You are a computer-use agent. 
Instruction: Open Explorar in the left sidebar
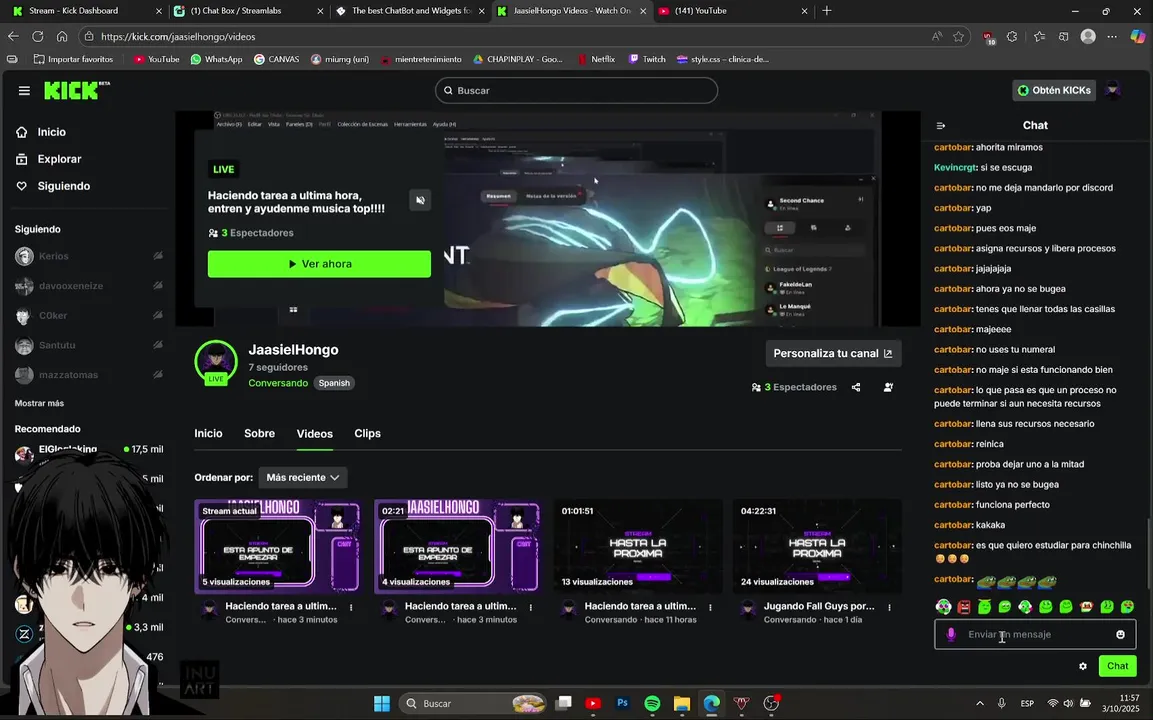49,159
